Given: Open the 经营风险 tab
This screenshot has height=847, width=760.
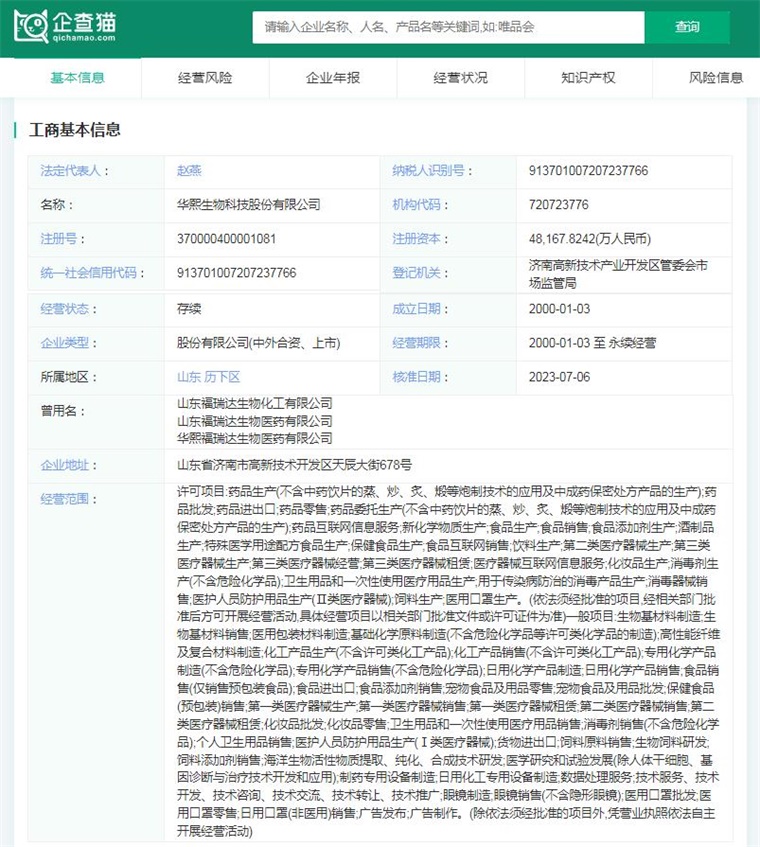Looking at the screenshot, I should click(205, 78).
